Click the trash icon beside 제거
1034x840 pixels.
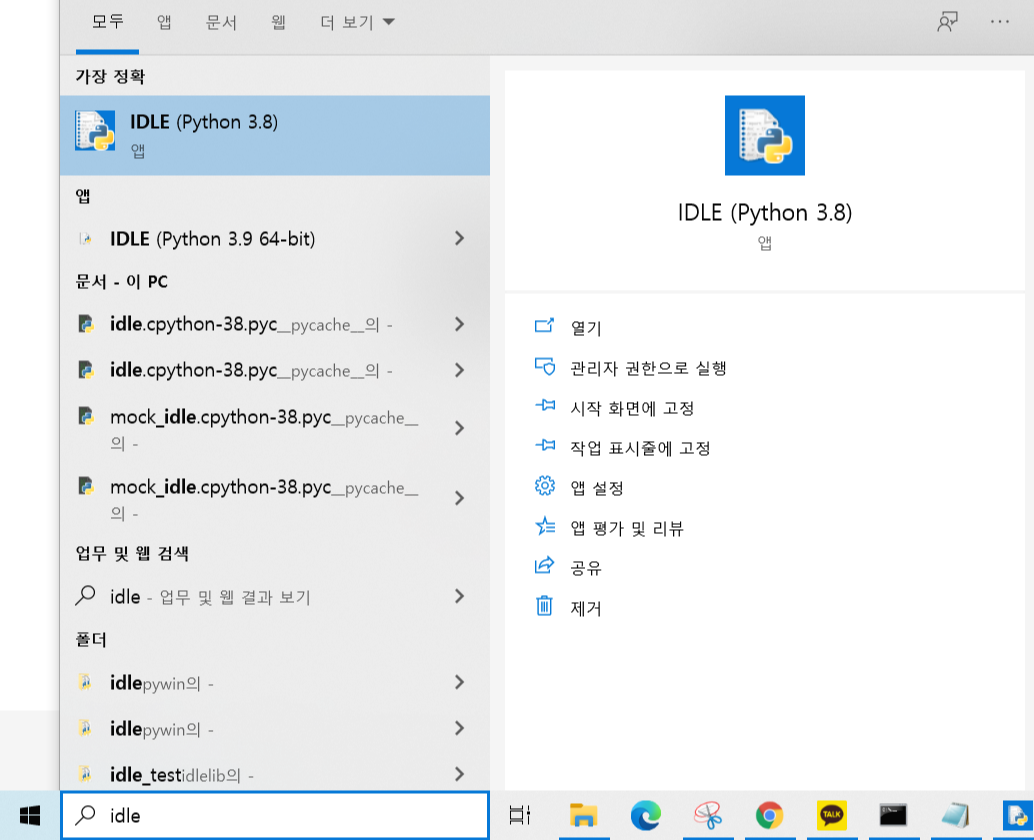(x=544, y=606)
